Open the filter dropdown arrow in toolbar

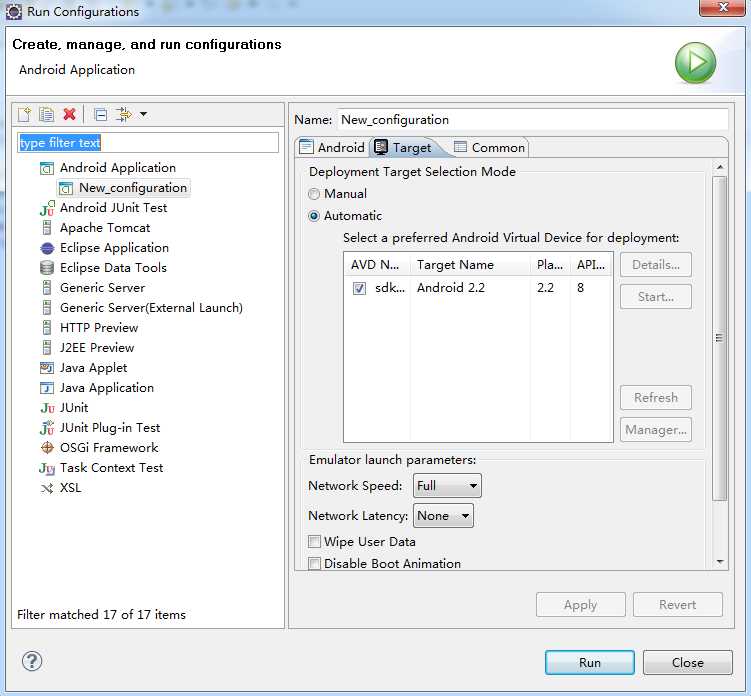143,114
